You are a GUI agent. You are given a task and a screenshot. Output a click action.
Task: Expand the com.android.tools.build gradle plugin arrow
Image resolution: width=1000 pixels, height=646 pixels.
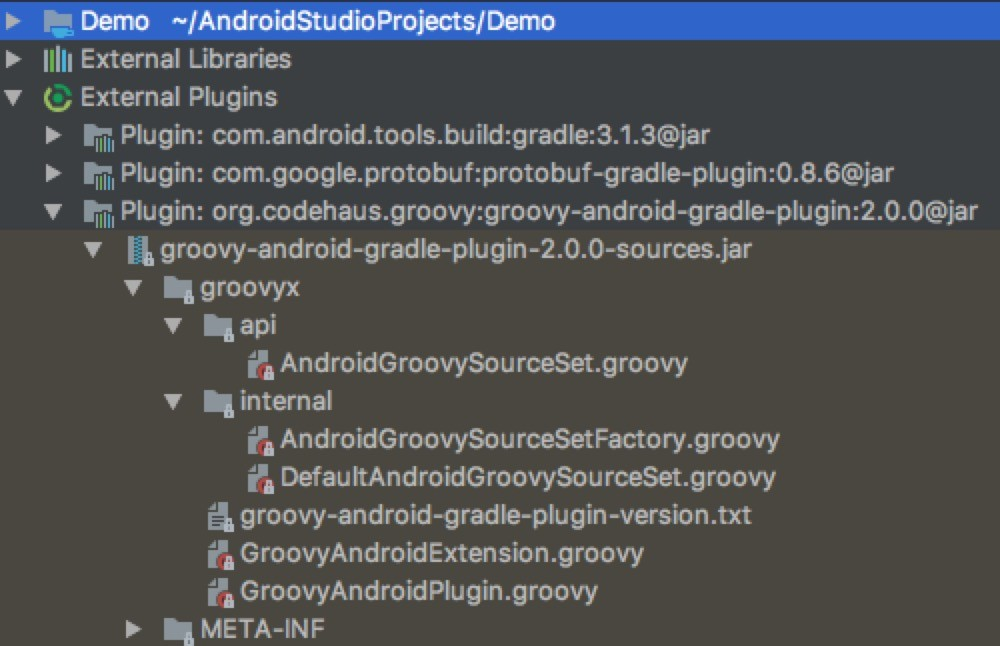[53, 135]
